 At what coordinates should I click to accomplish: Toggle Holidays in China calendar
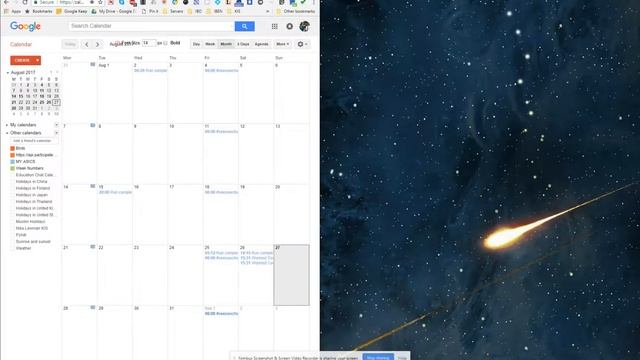[x=13, y=182]
